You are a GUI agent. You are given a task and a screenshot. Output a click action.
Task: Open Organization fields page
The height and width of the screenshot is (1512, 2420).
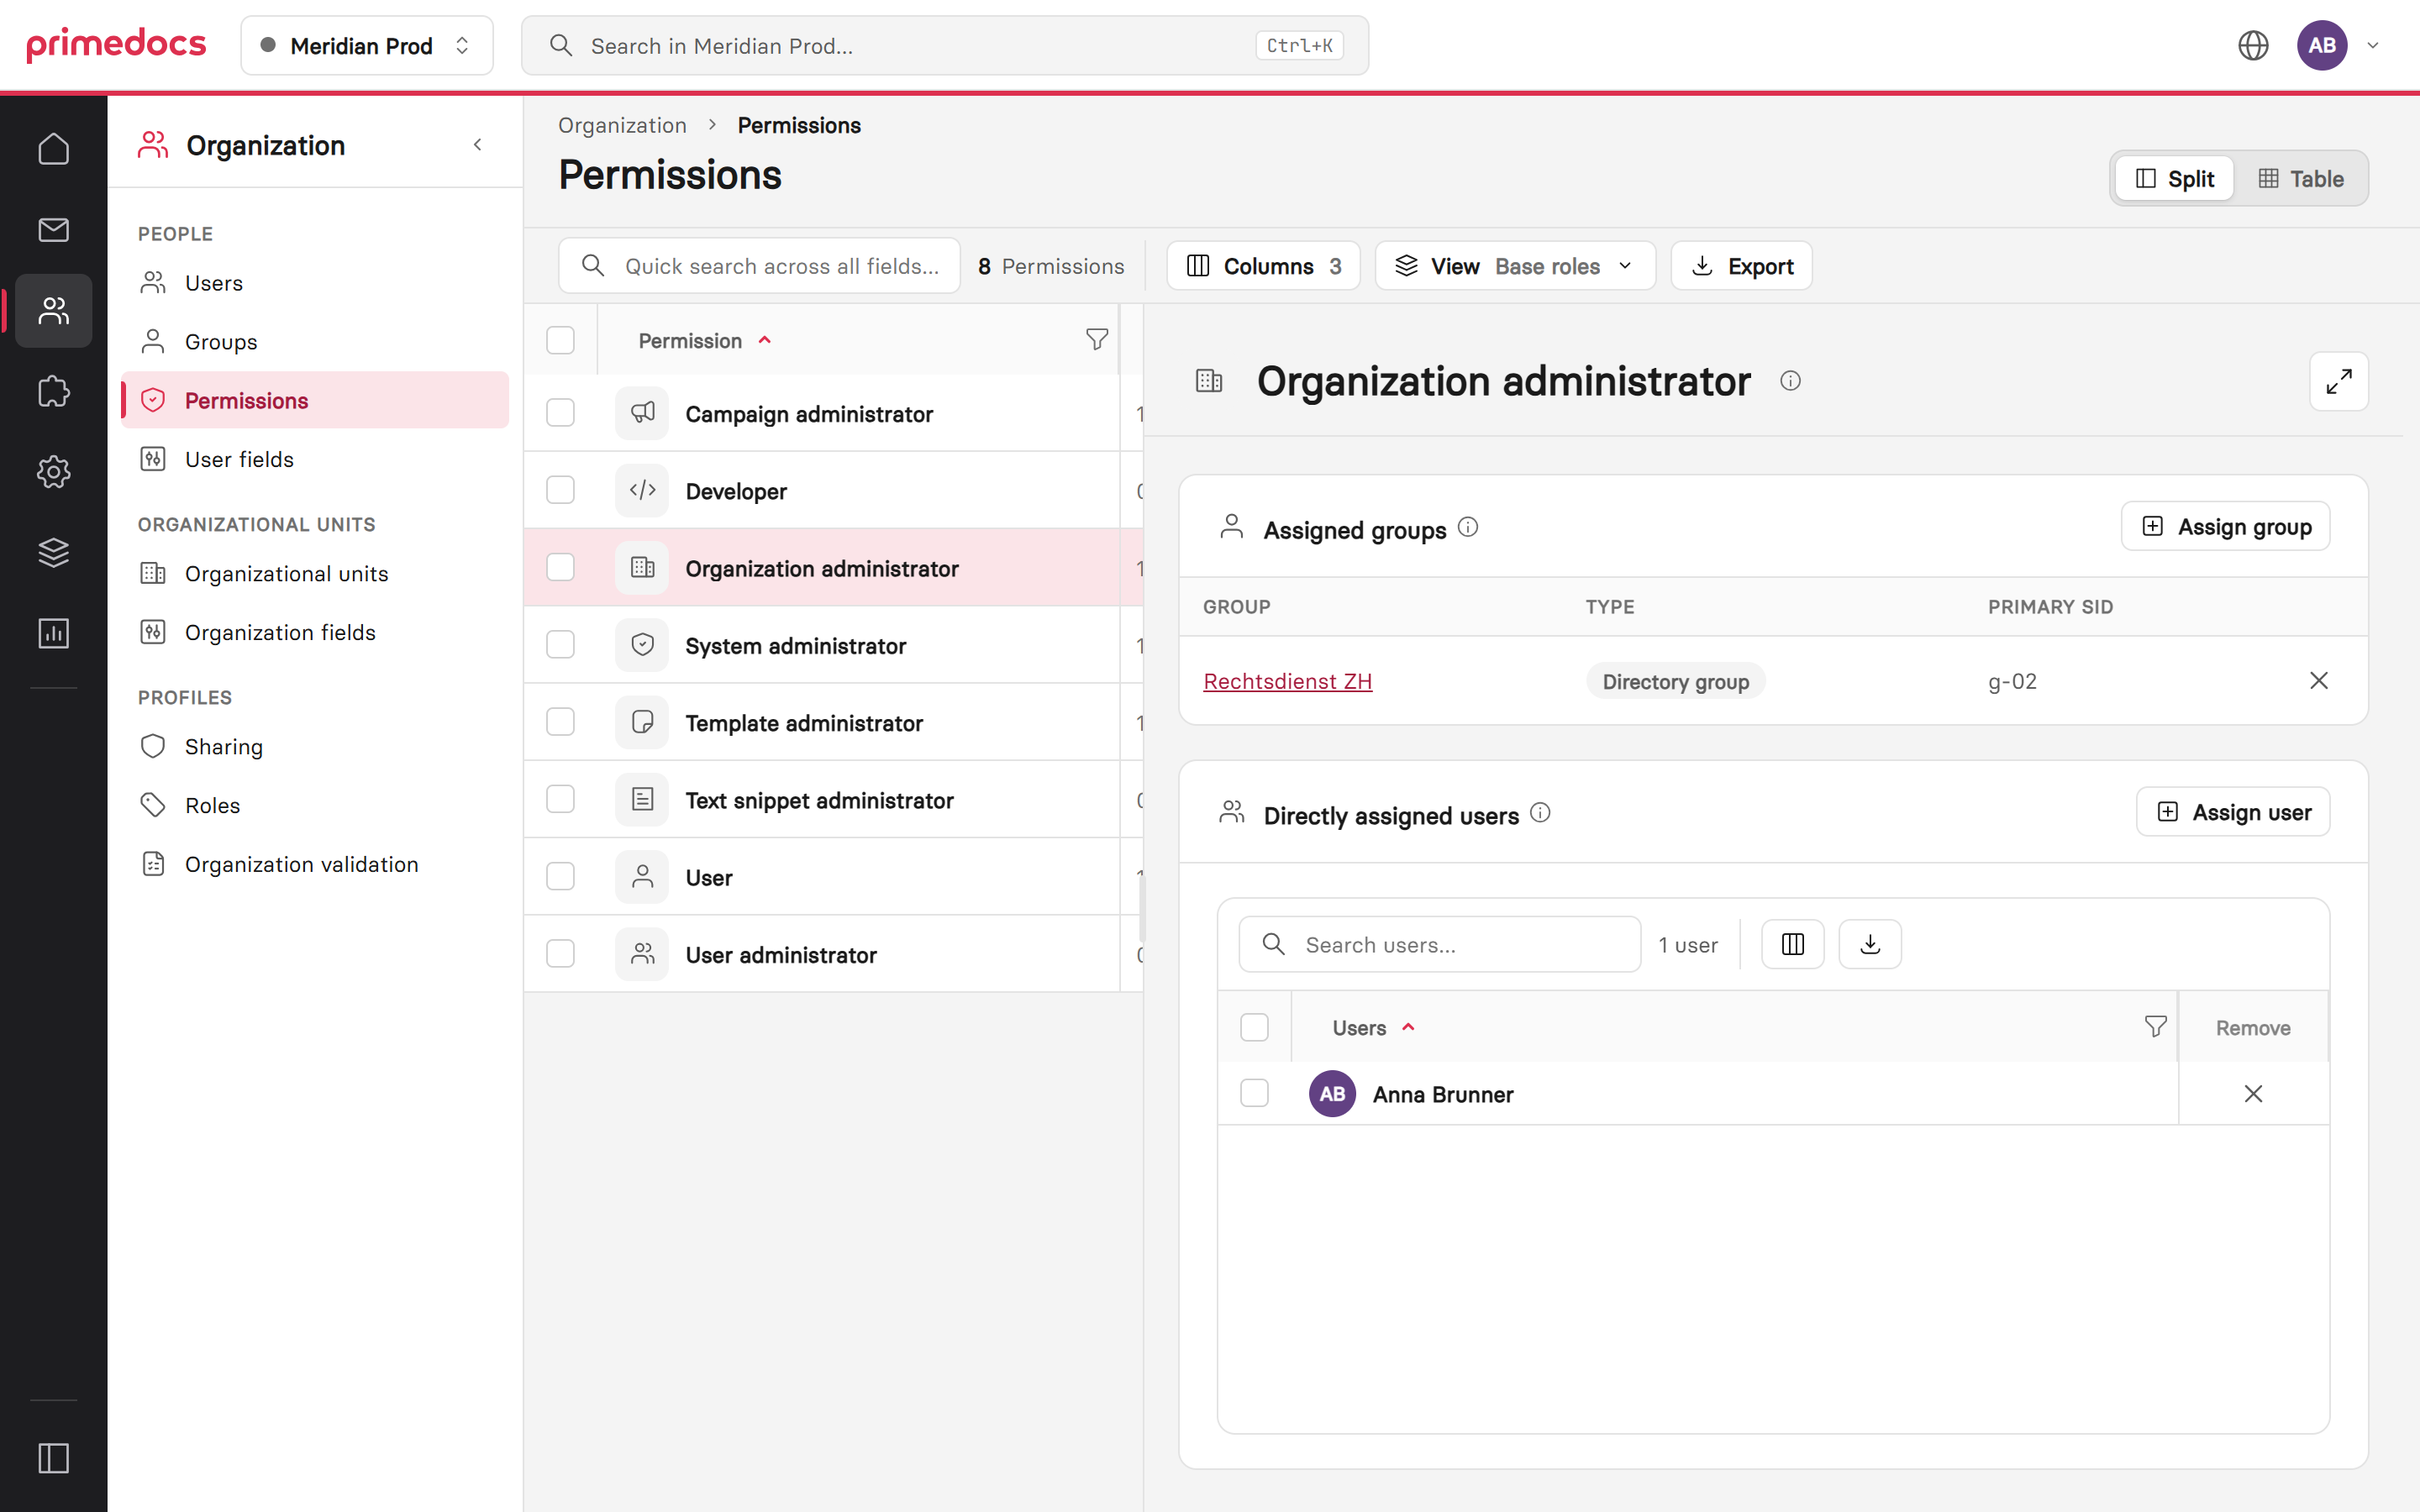315,633
